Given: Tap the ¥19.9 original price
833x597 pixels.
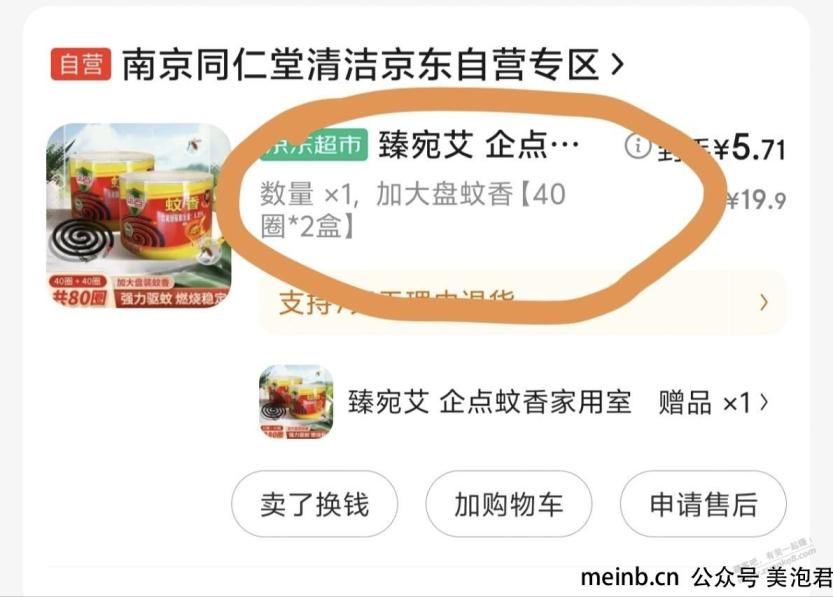Looking at the screenshot, I should [x=755, y=201].
